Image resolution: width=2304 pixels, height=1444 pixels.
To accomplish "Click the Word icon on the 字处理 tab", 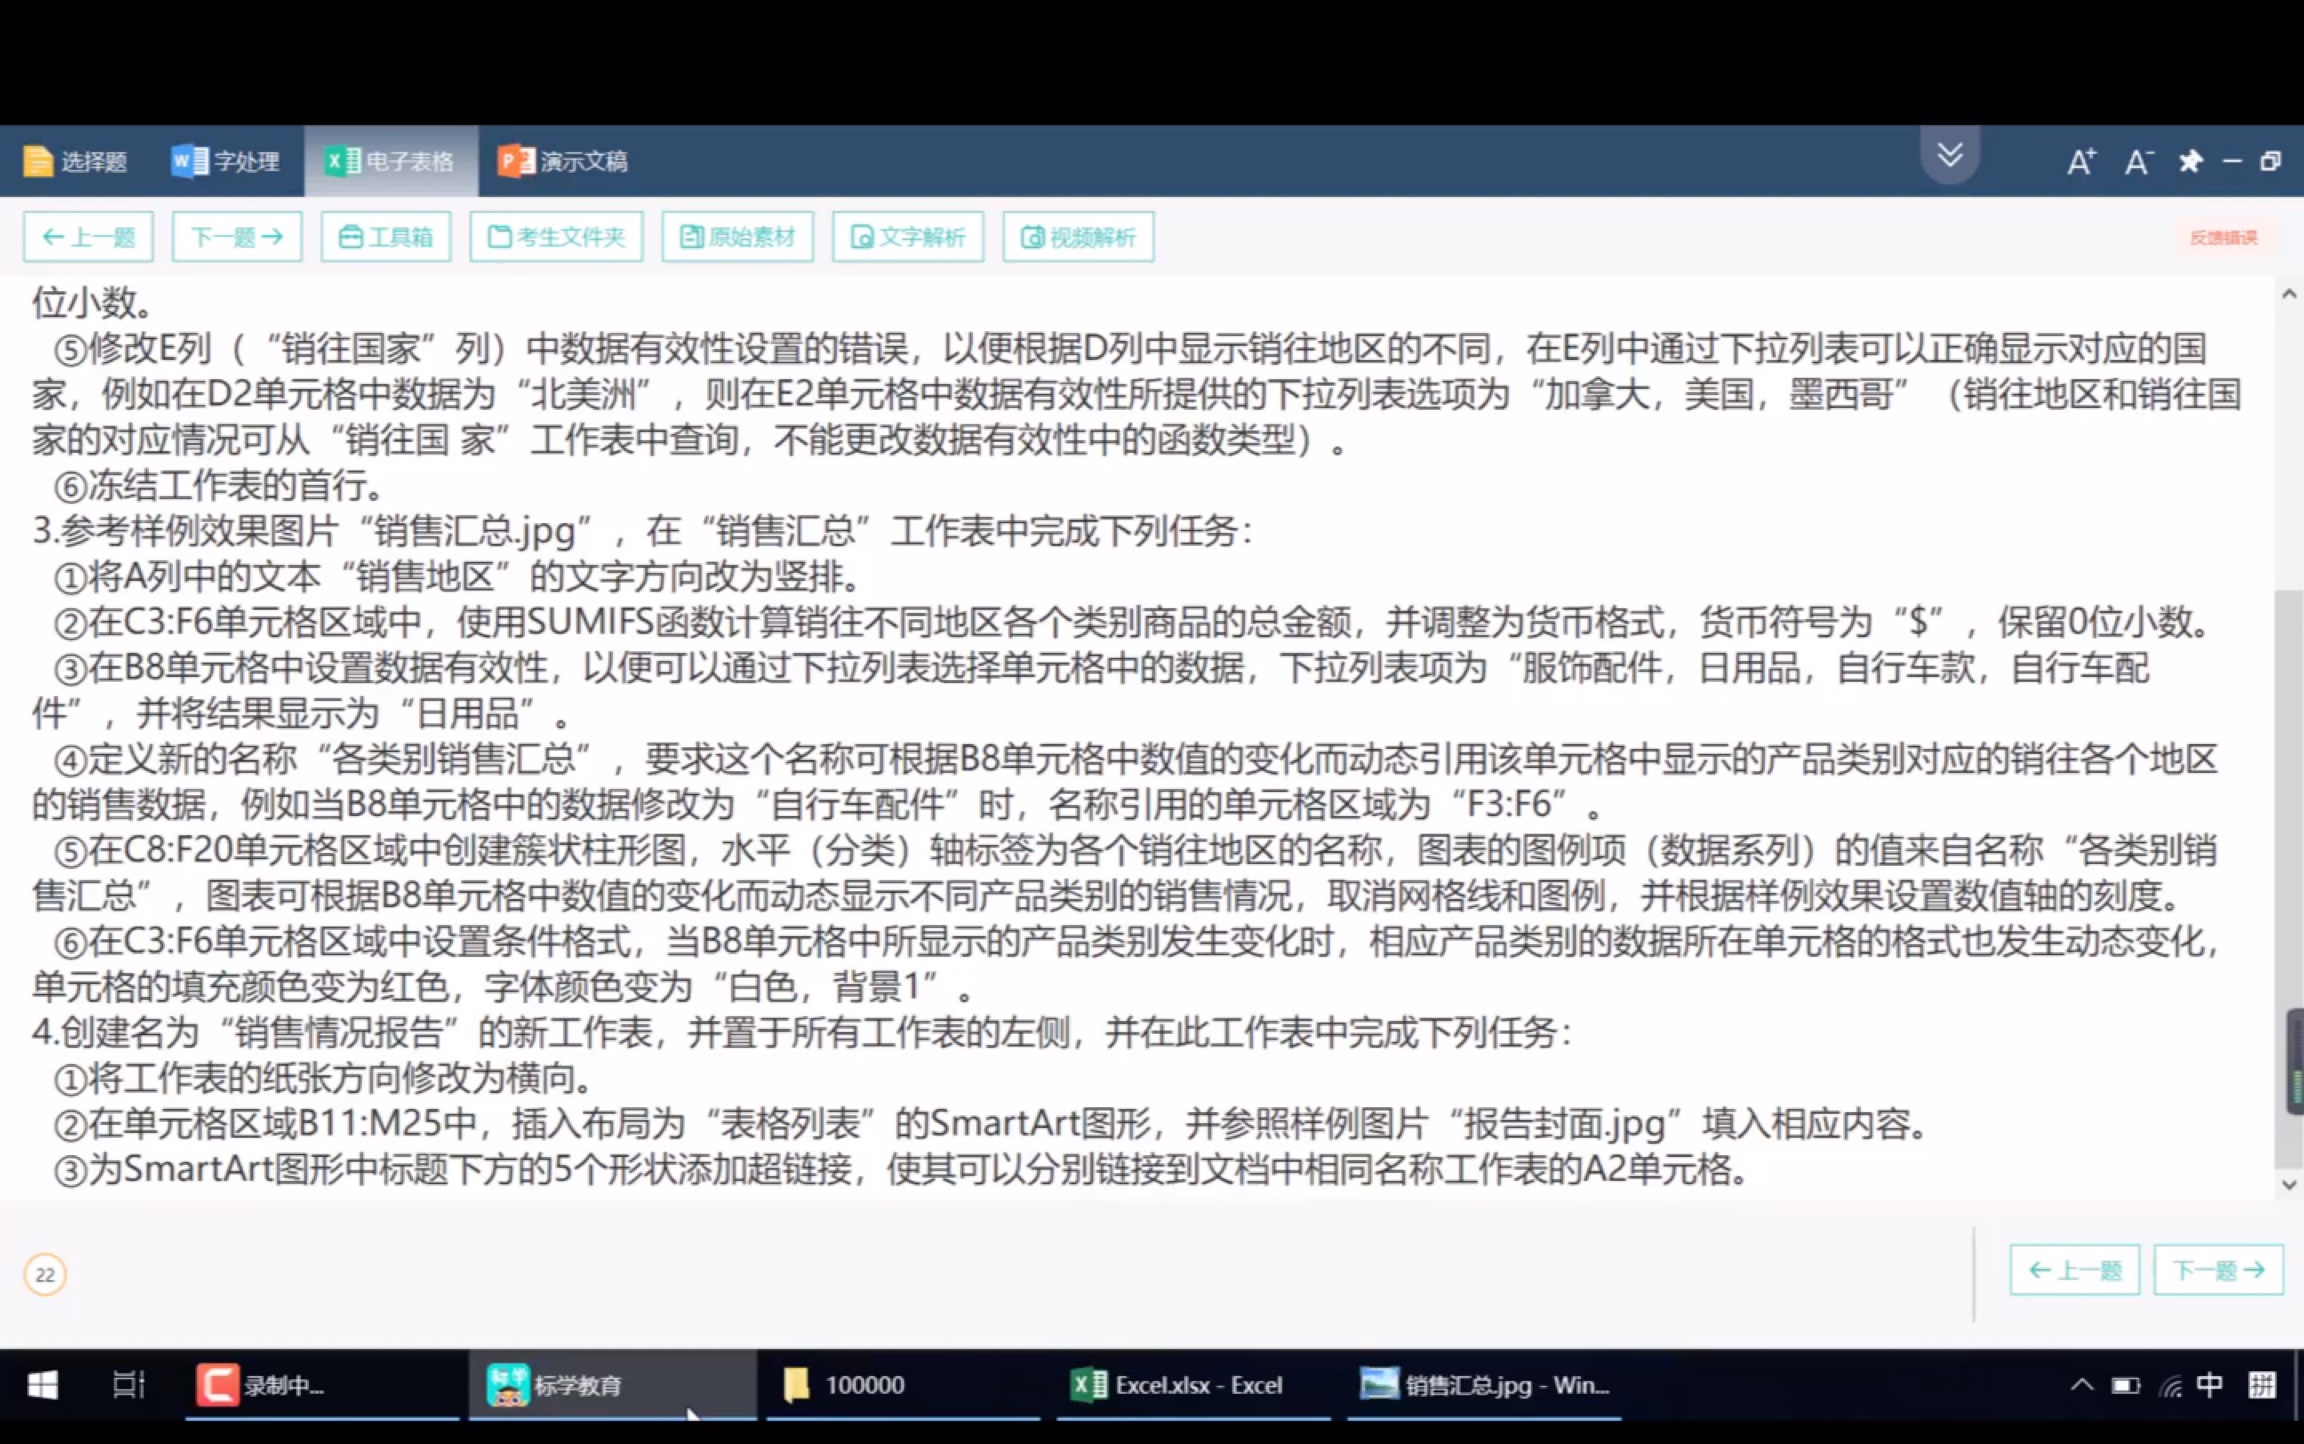I will pyautogui.click(x=189, y=161).
